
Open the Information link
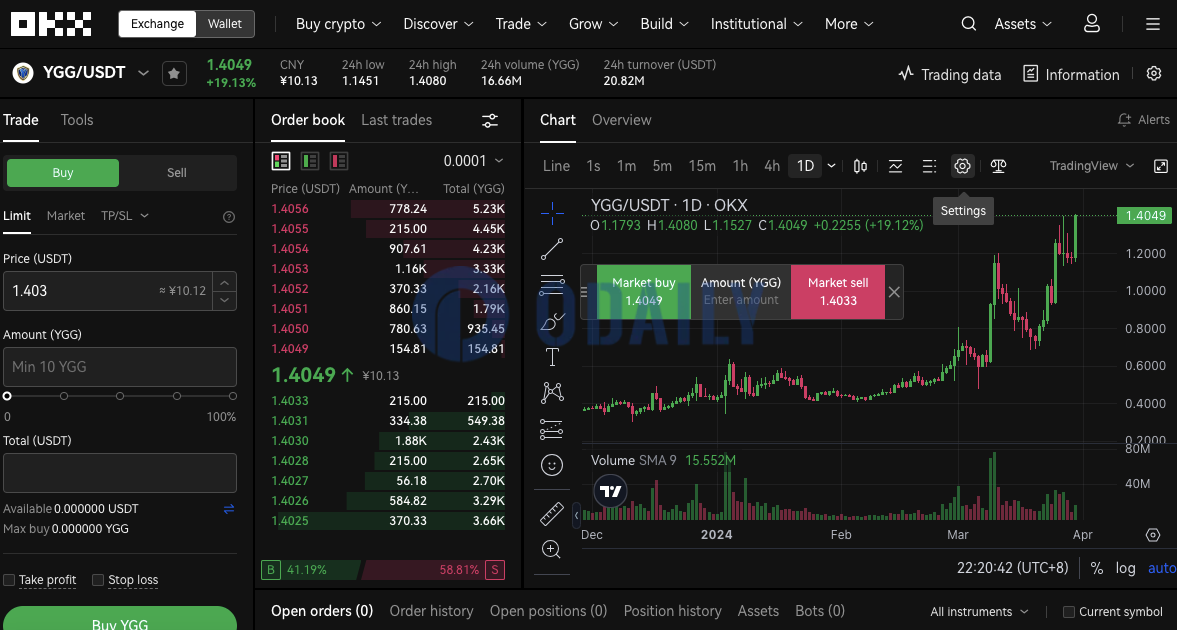[1071, 74]
